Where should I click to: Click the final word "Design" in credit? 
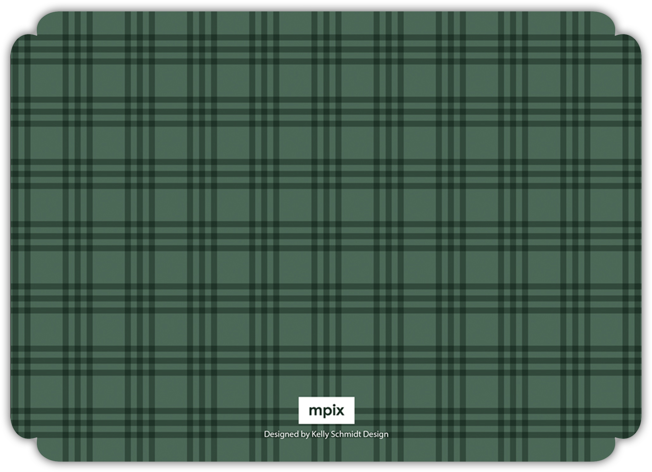377,434
